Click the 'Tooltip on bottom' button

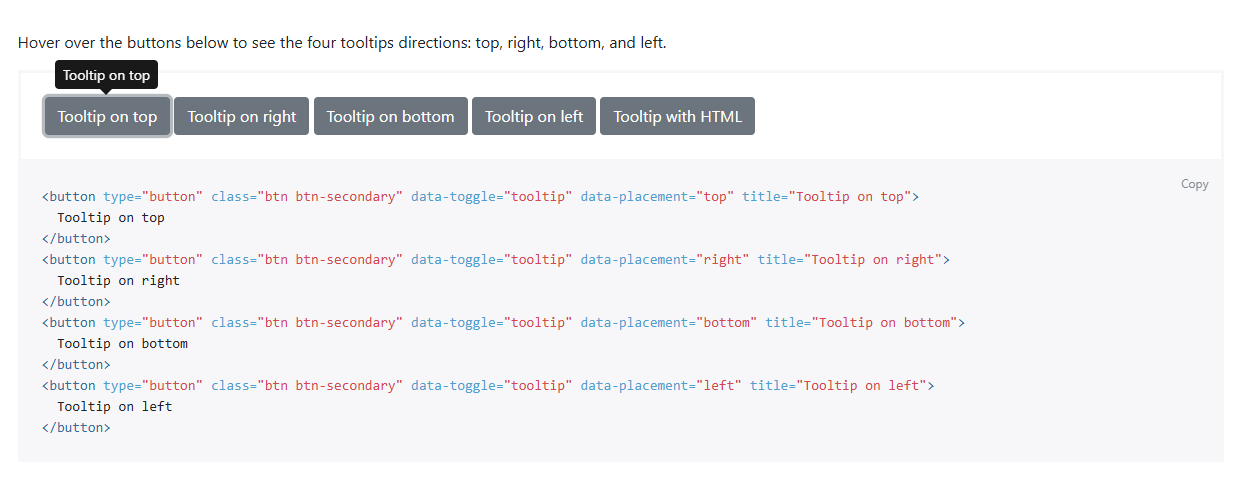tap(390, 116)
